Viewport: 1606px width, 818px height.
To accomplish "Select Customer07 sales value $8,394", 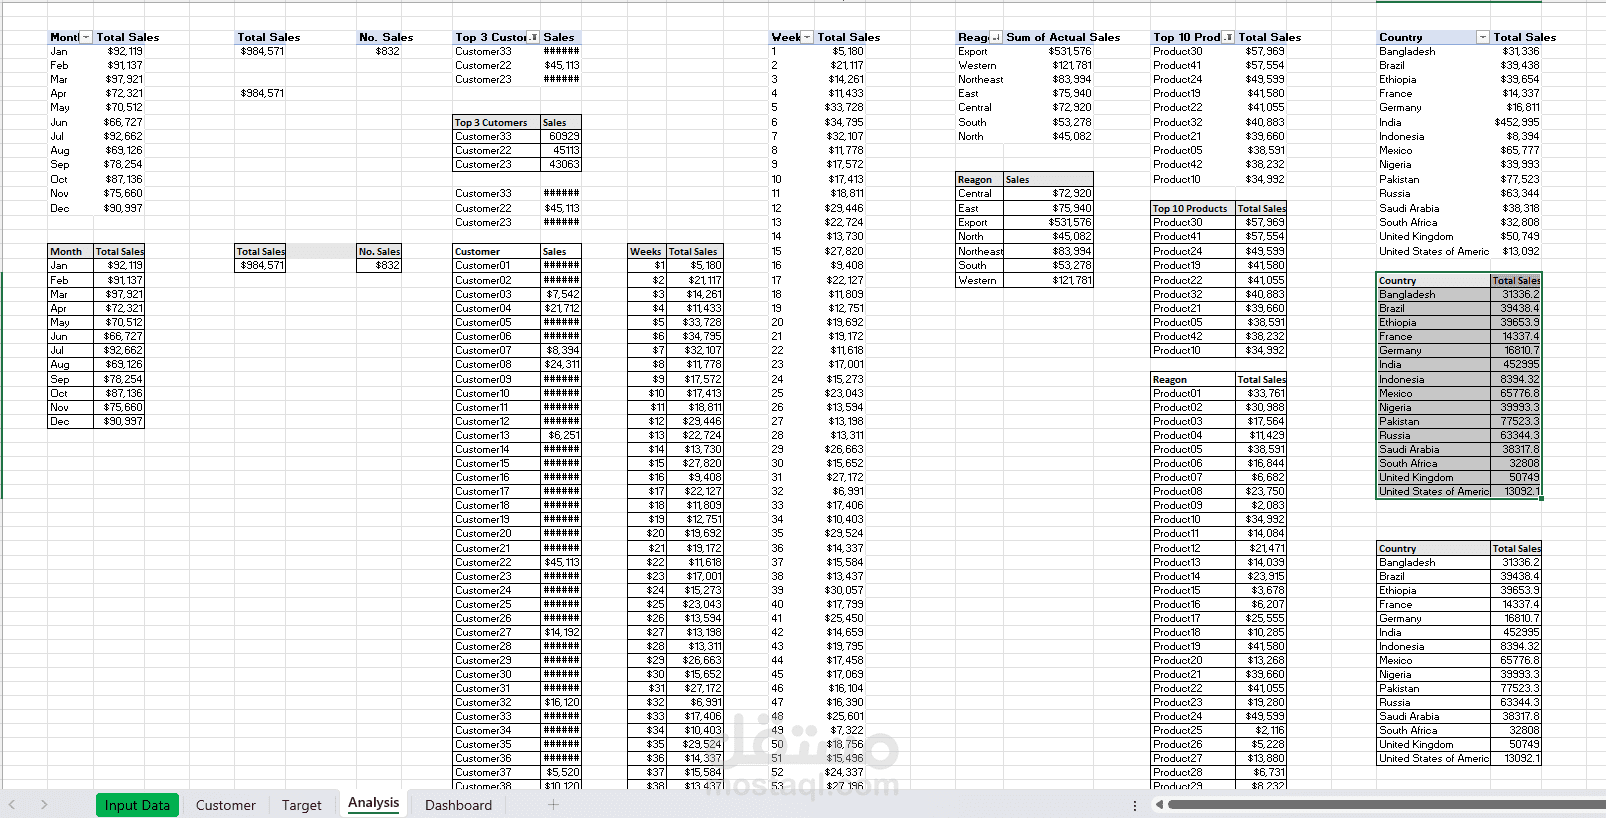I will (x=561, y=351).
